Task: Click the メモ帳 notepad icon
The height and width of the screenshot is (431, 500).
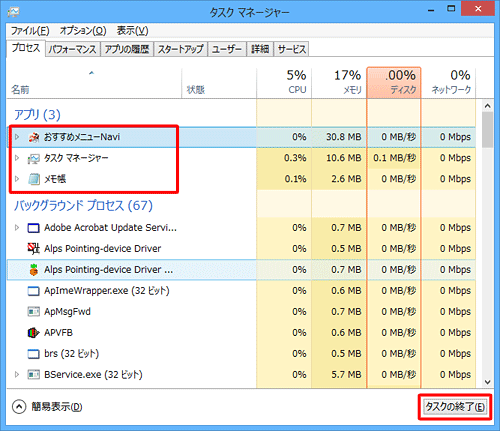Action: click(34, 179)
